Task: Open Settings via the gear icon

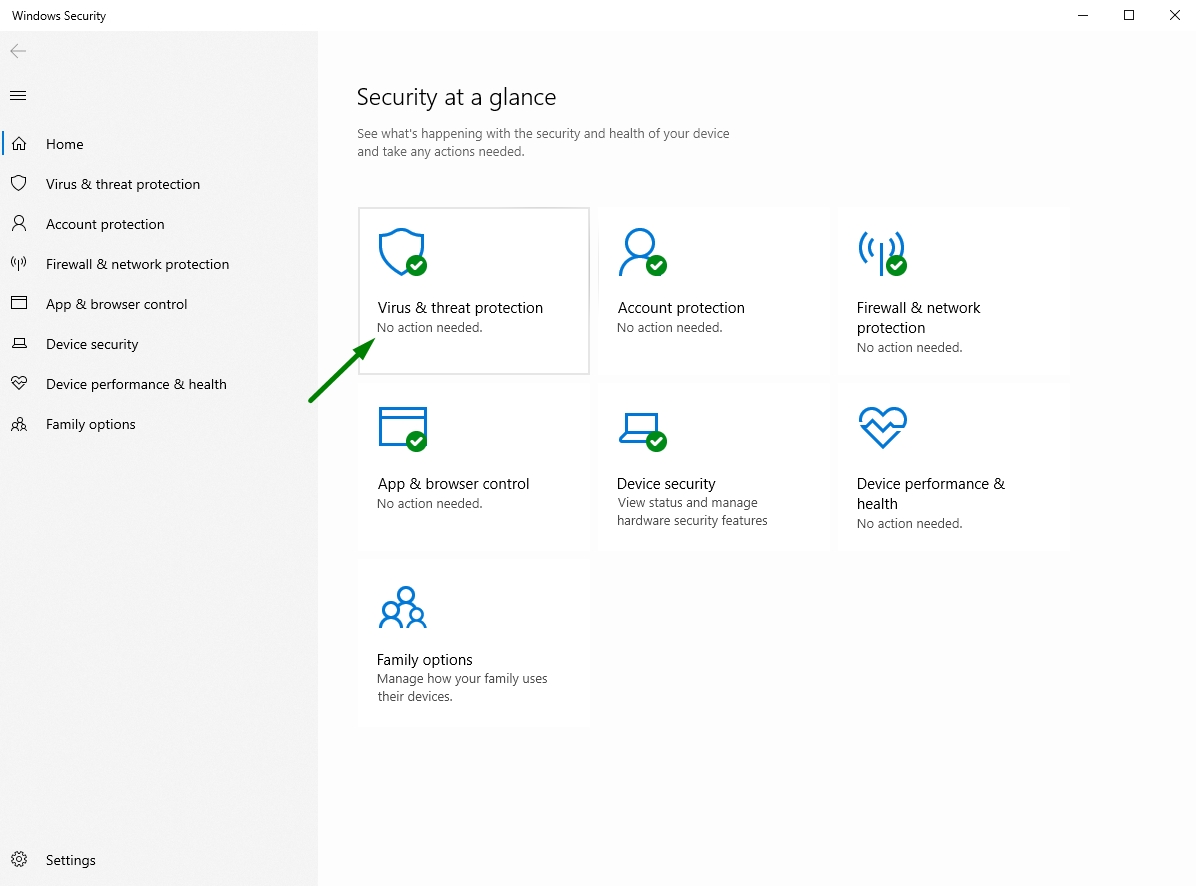Action: click(x=19, y=860)
